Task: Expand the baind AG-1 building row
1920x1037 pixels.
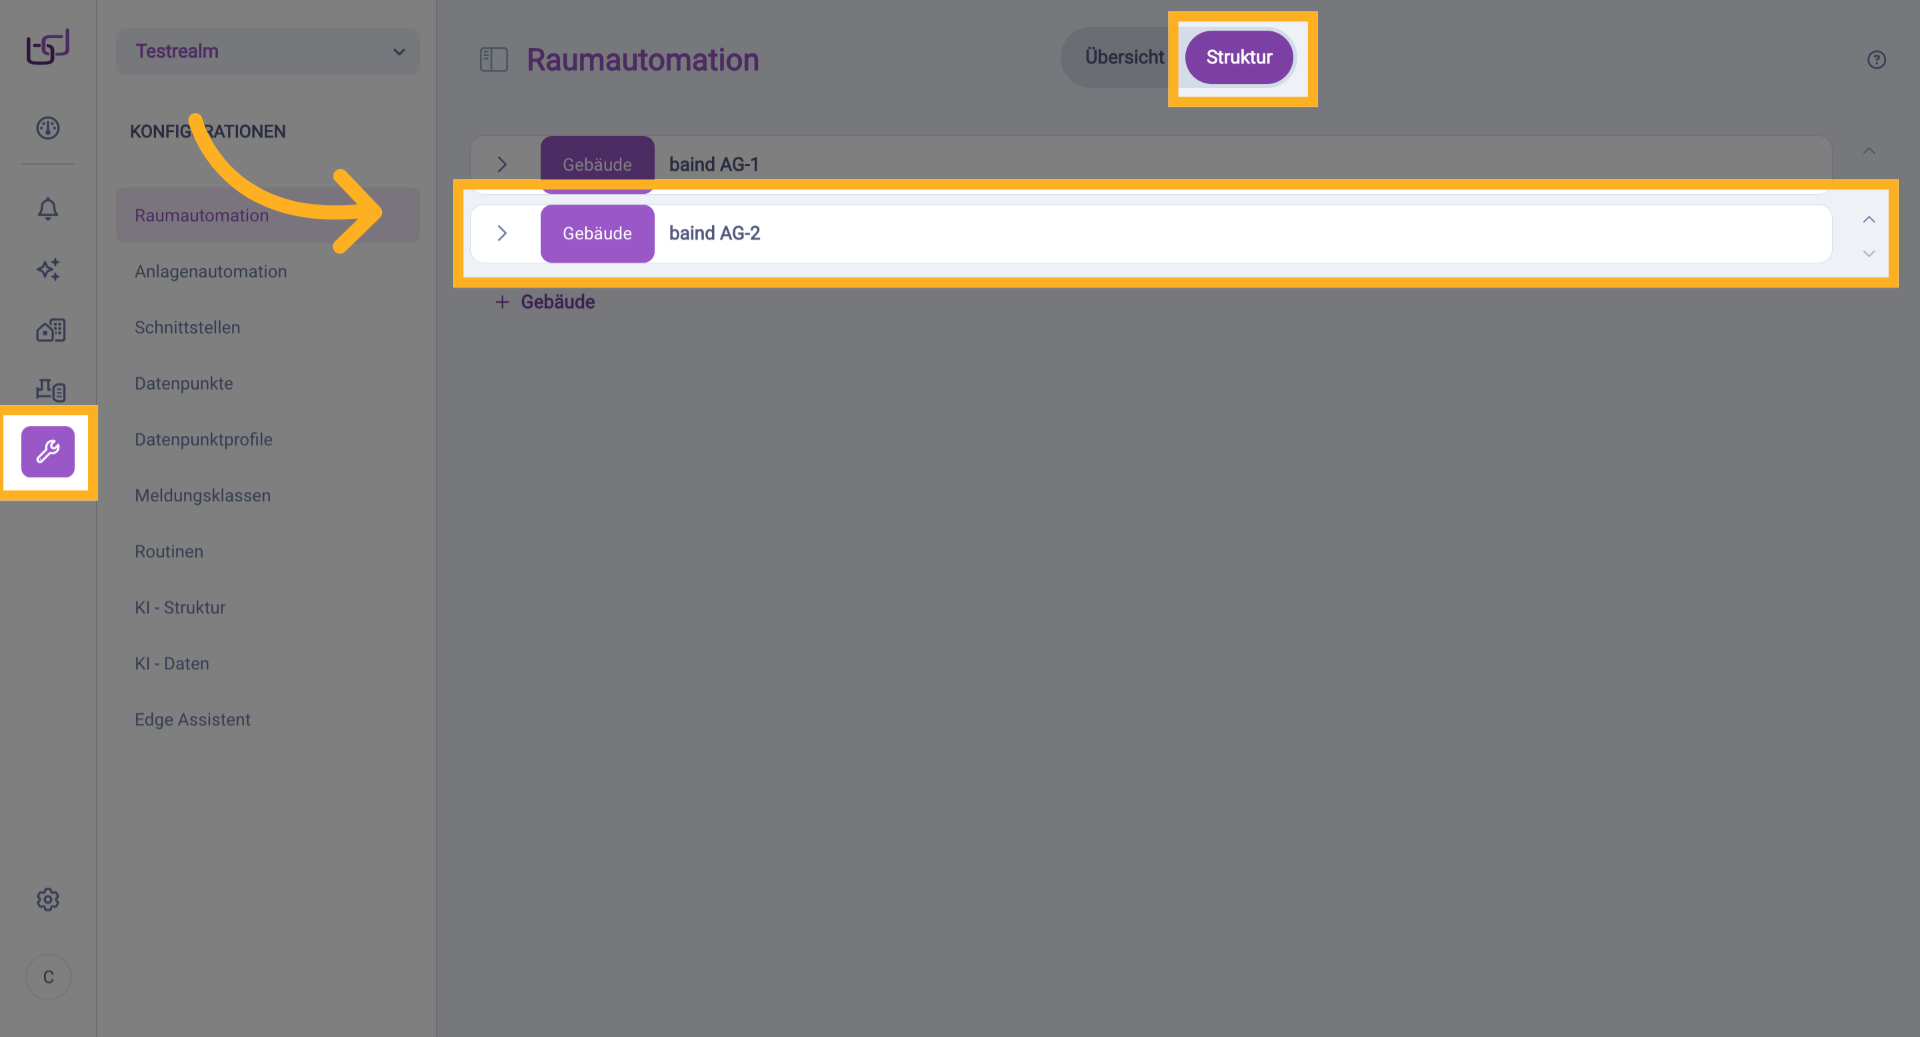Action: [502, 164]
